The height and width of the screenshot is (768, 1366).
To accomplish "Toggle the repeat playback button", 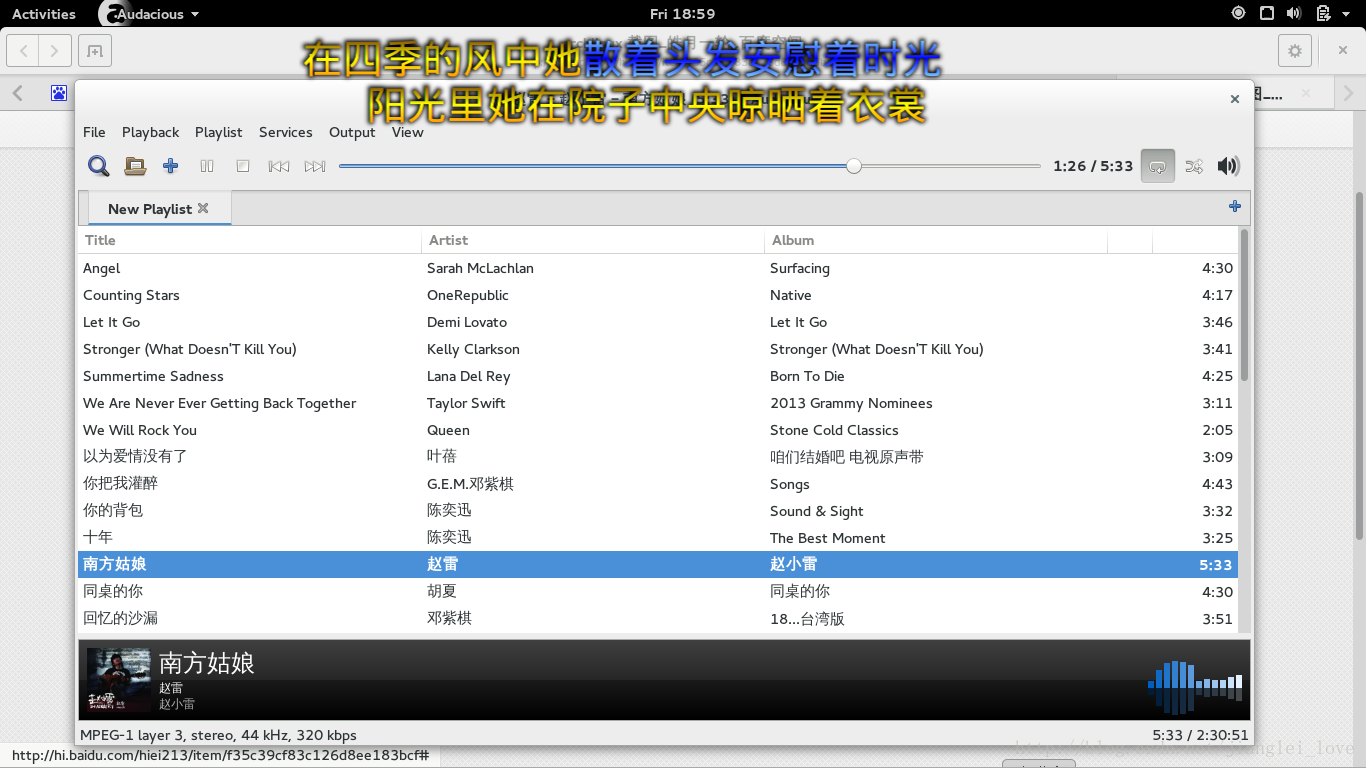I will point(1158,166).
